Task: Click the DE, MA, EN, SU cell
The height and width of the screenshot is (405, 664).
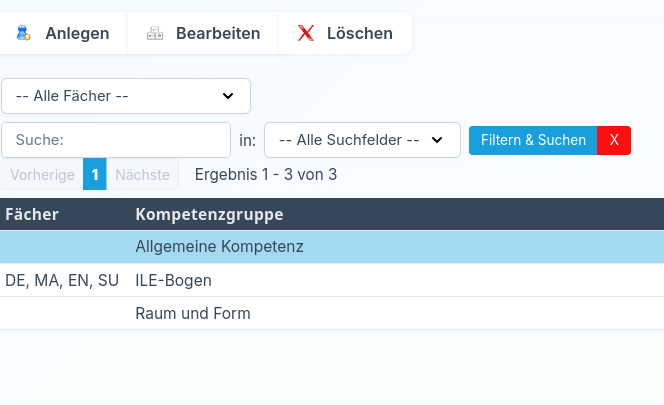Action: pos(62,280)
